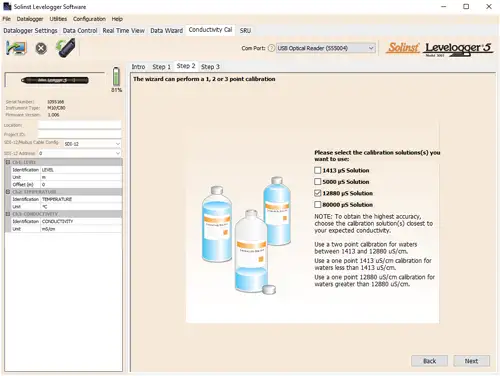
Task: Open the Configuration menu
Action: click(89, 19)
